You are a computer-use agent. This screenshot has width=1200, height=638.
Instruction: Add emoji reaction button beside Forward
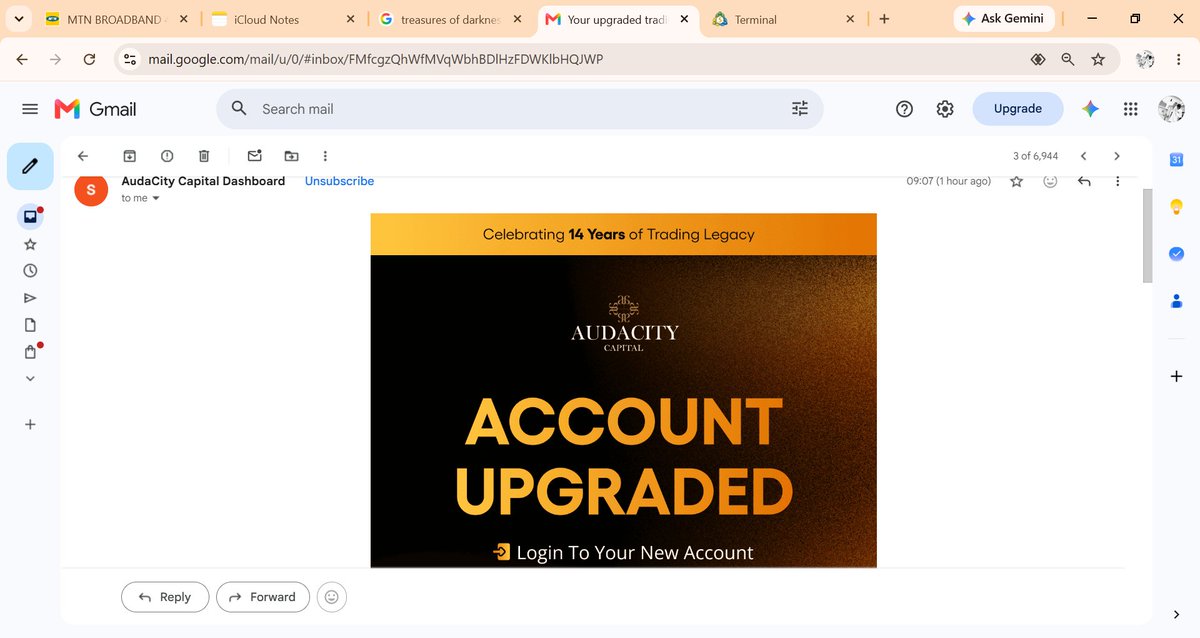tap(332, 597)
